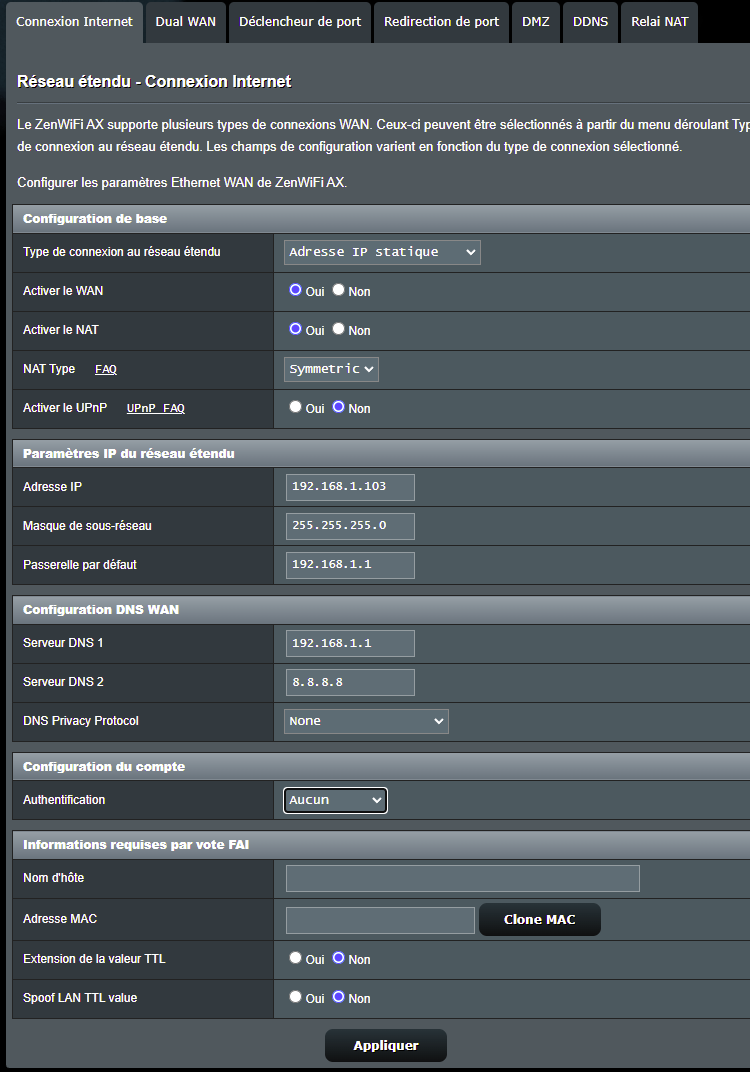This screenshot has height=1072, width=750.
Task: Click the Réseau étendu - Connexion Internet title
Action: tap(155, 81)
